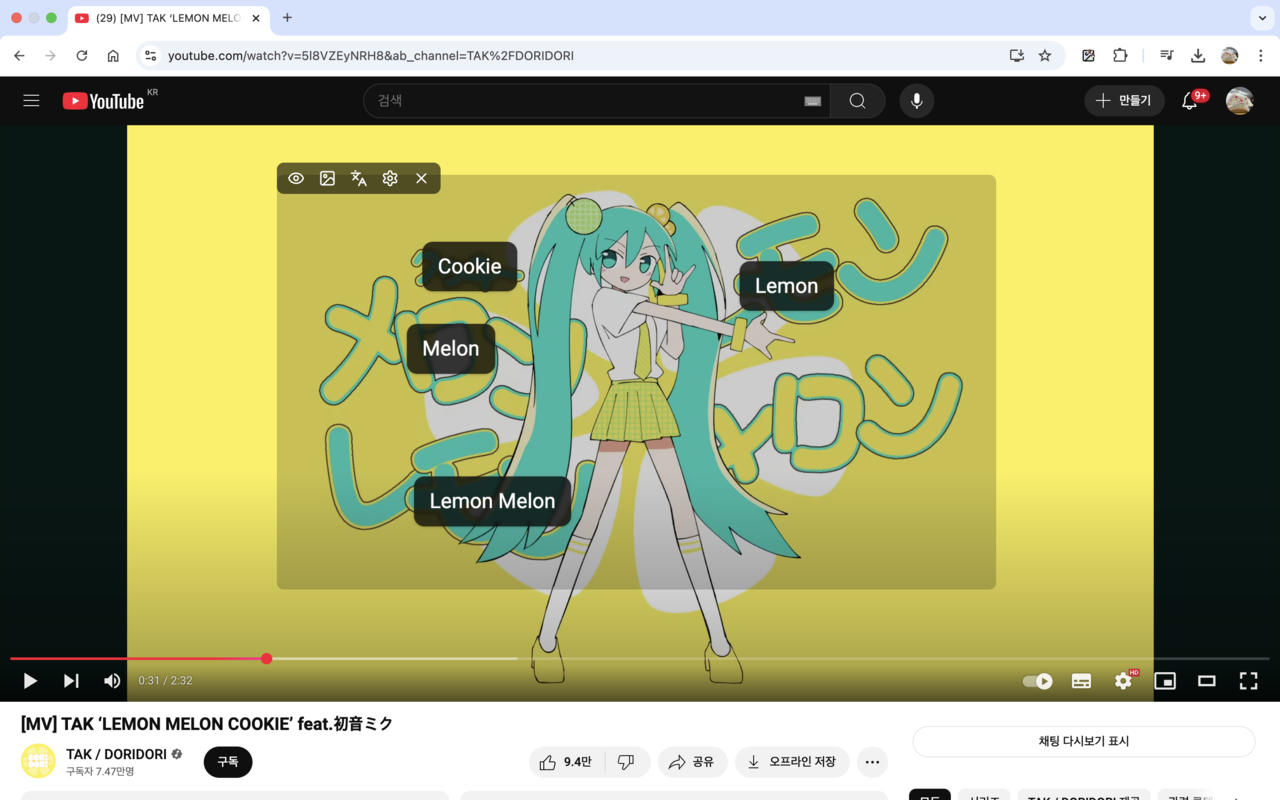Select the translate icon on the overlay toolbar
The height and width of the screenshot is (800, 1280).
[358, 178]
